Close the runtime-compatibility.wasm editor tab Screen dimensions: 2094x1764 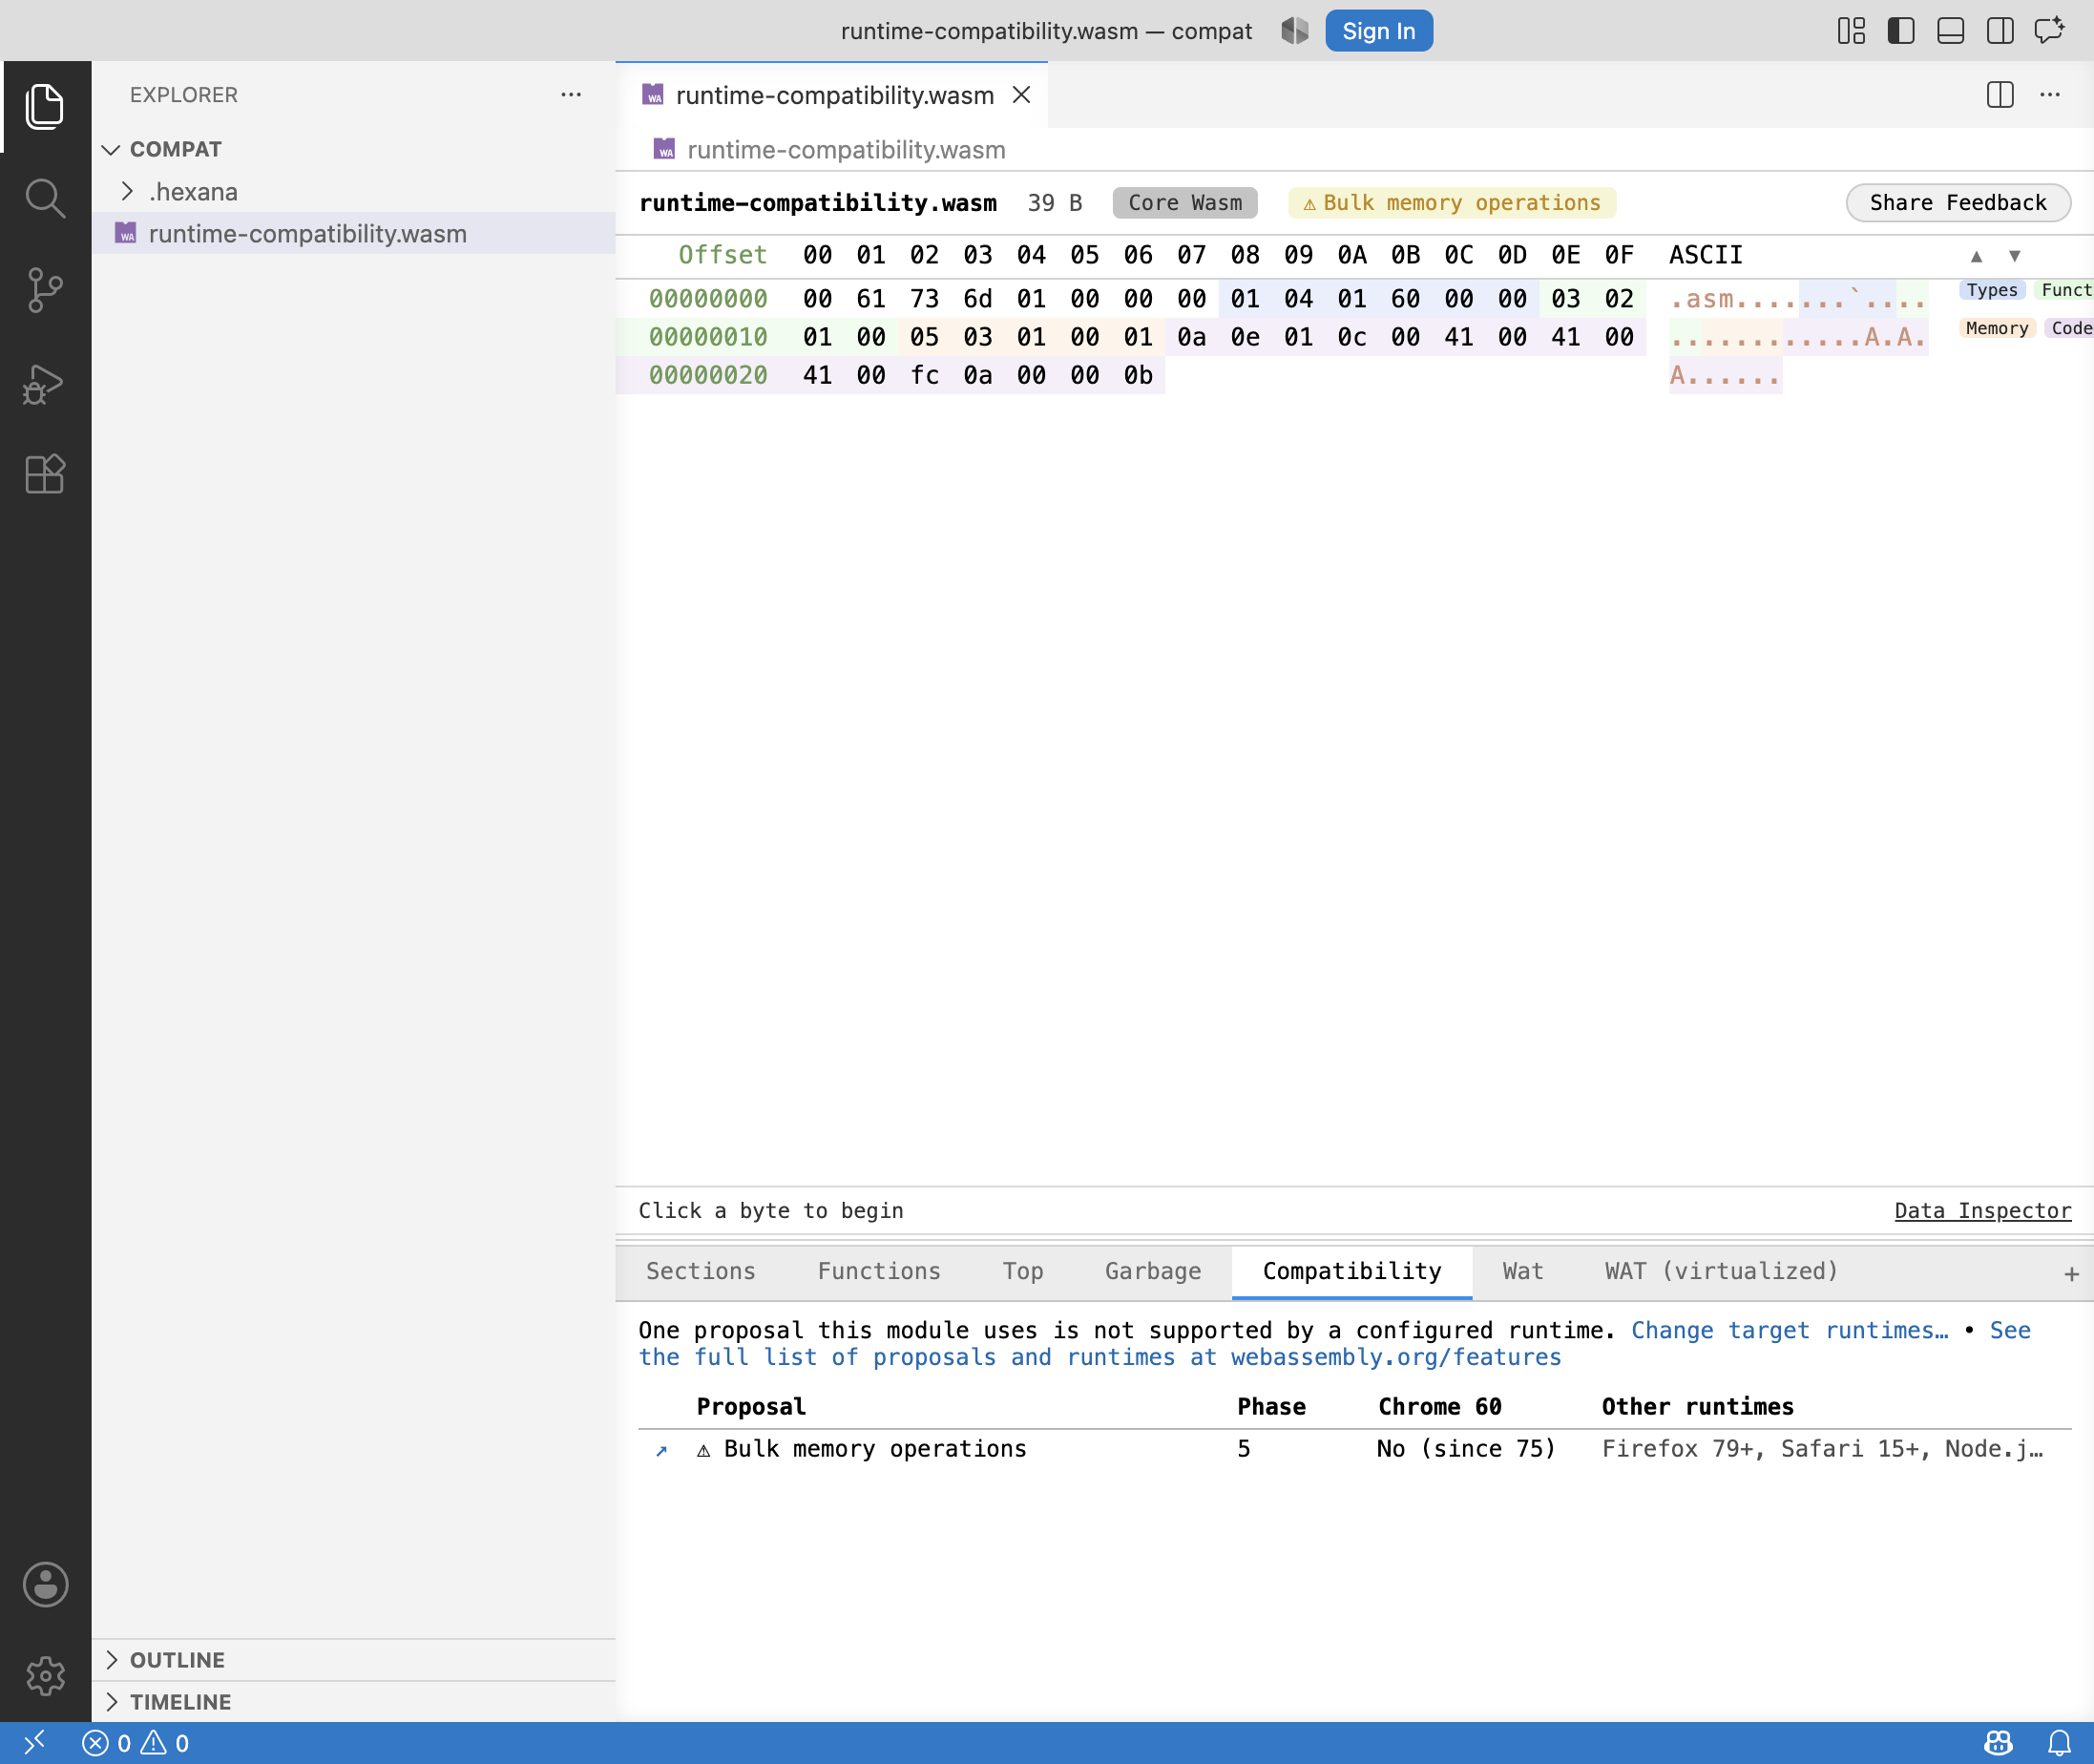tap(1021, 95)
